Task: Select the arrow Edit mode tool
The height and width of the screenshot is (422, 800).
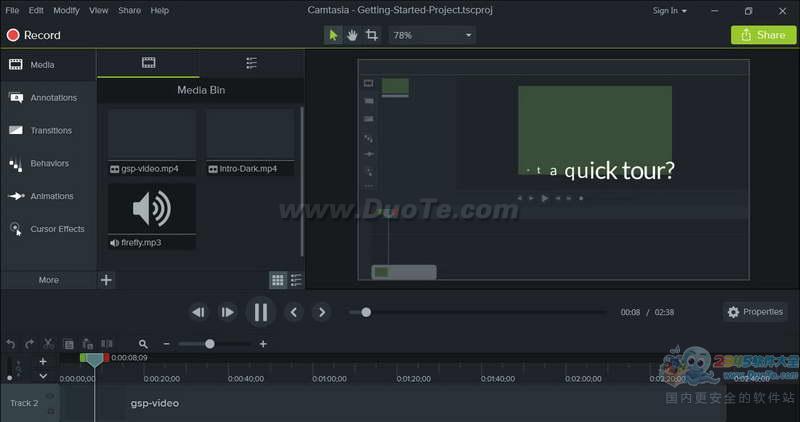Action: point(333,35)
